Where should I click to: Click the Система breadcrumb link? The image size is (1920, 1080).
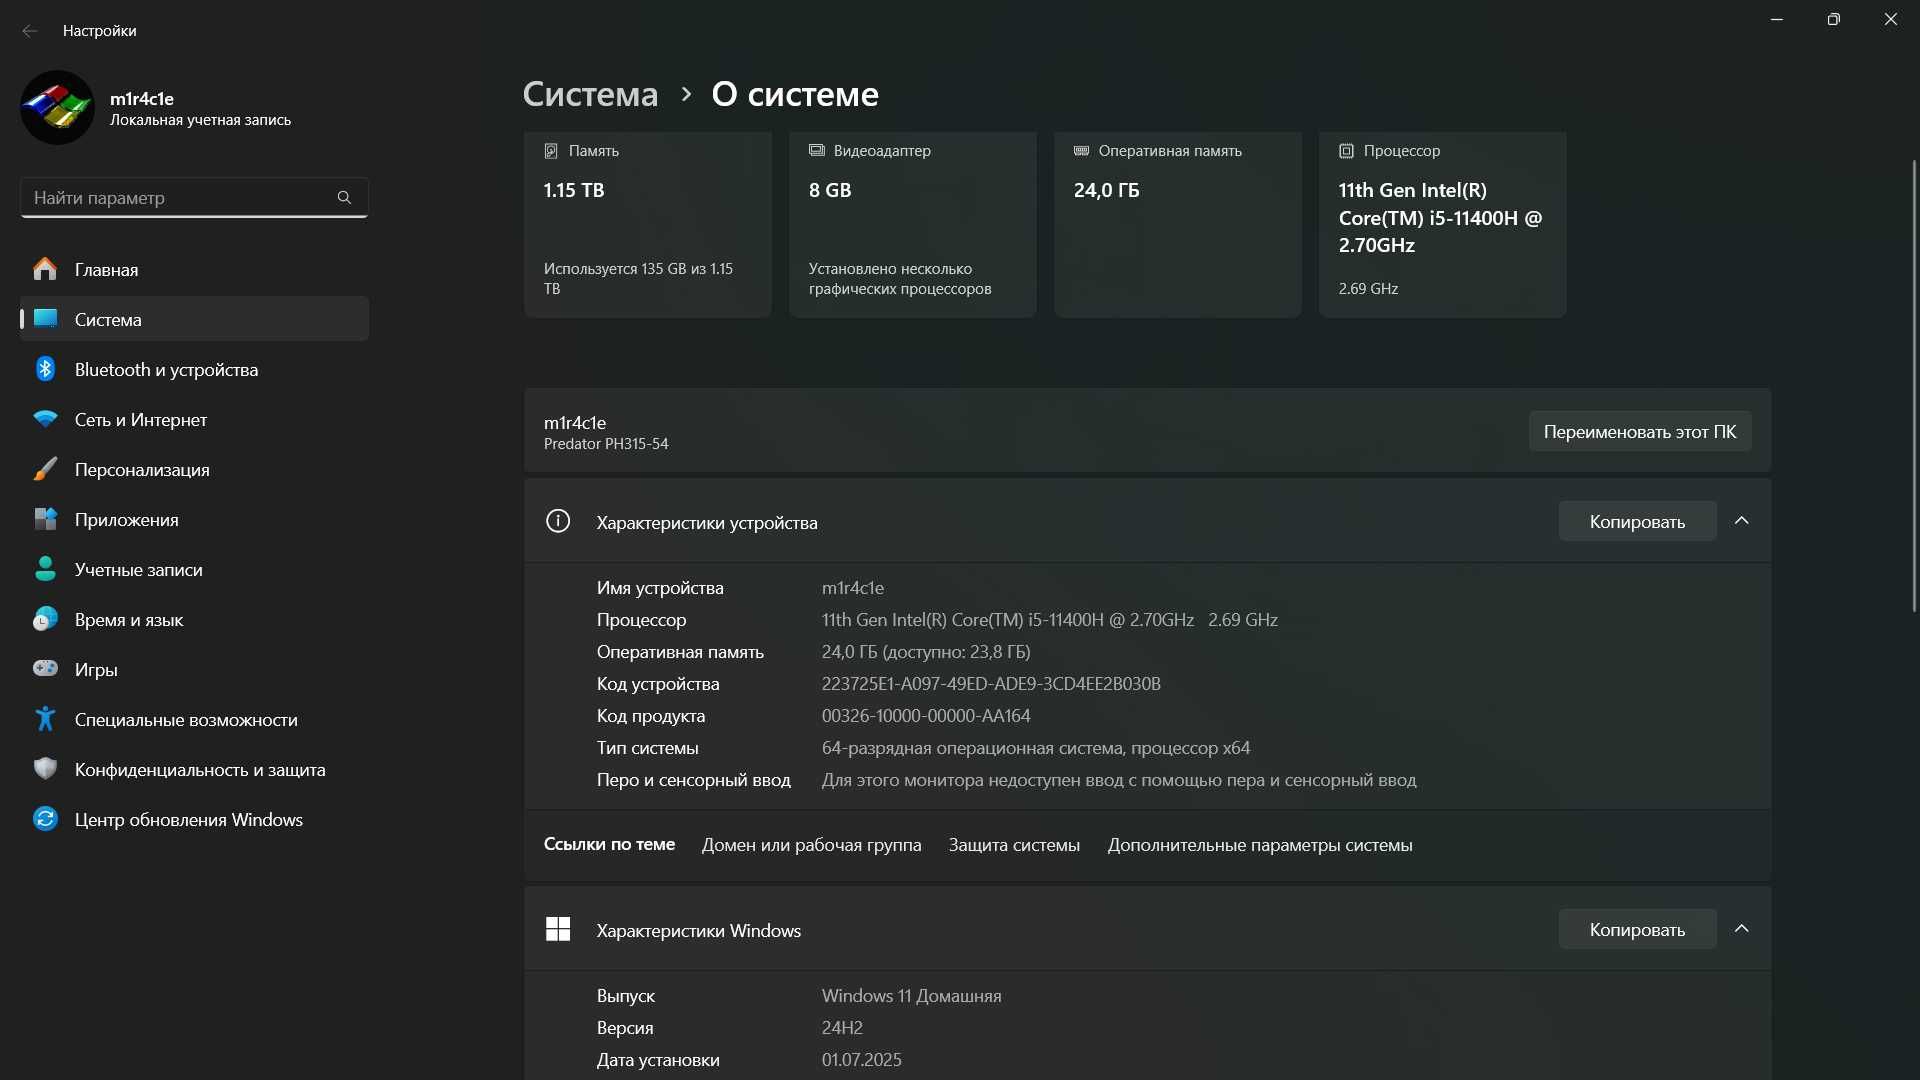coord(590,94)
